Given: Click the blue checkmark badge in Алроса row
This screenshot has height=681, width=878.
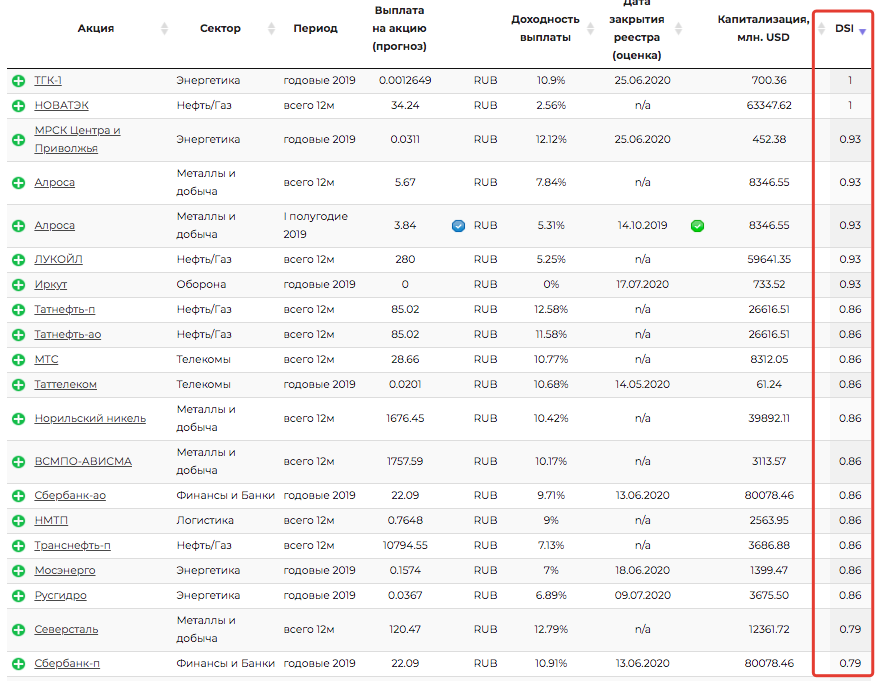Looking at the screenshot, I should pyautogui.click(x=458, y=226).
